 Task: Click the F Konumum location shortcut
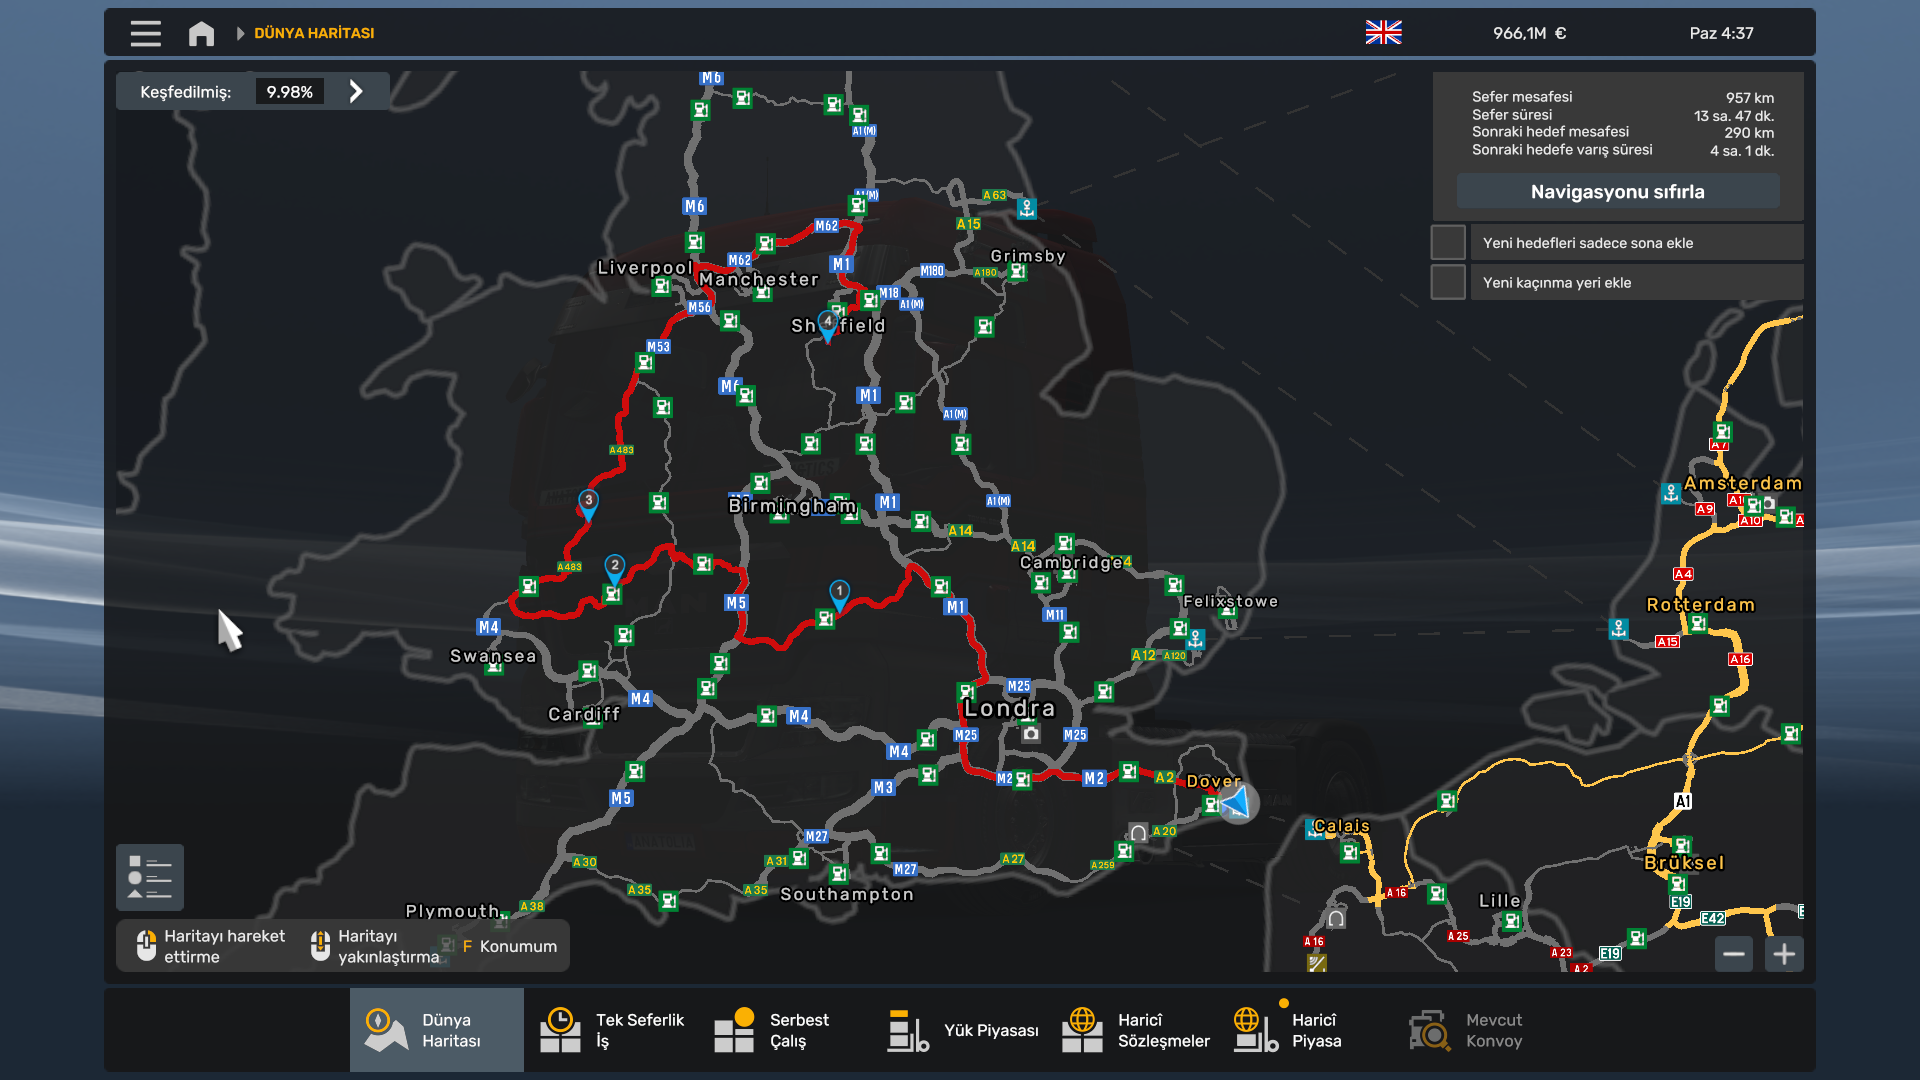[509, 946]
